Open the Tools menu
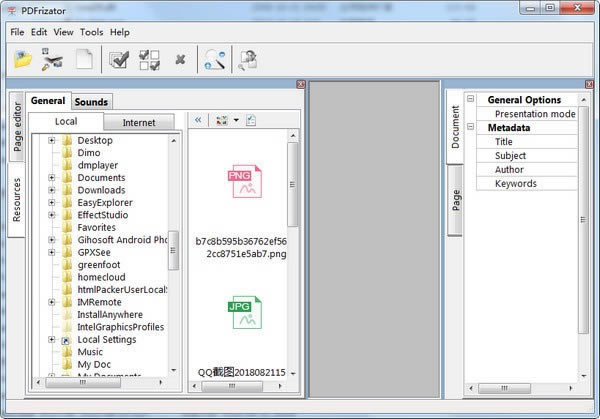600x419 pixels. [91, 32]
